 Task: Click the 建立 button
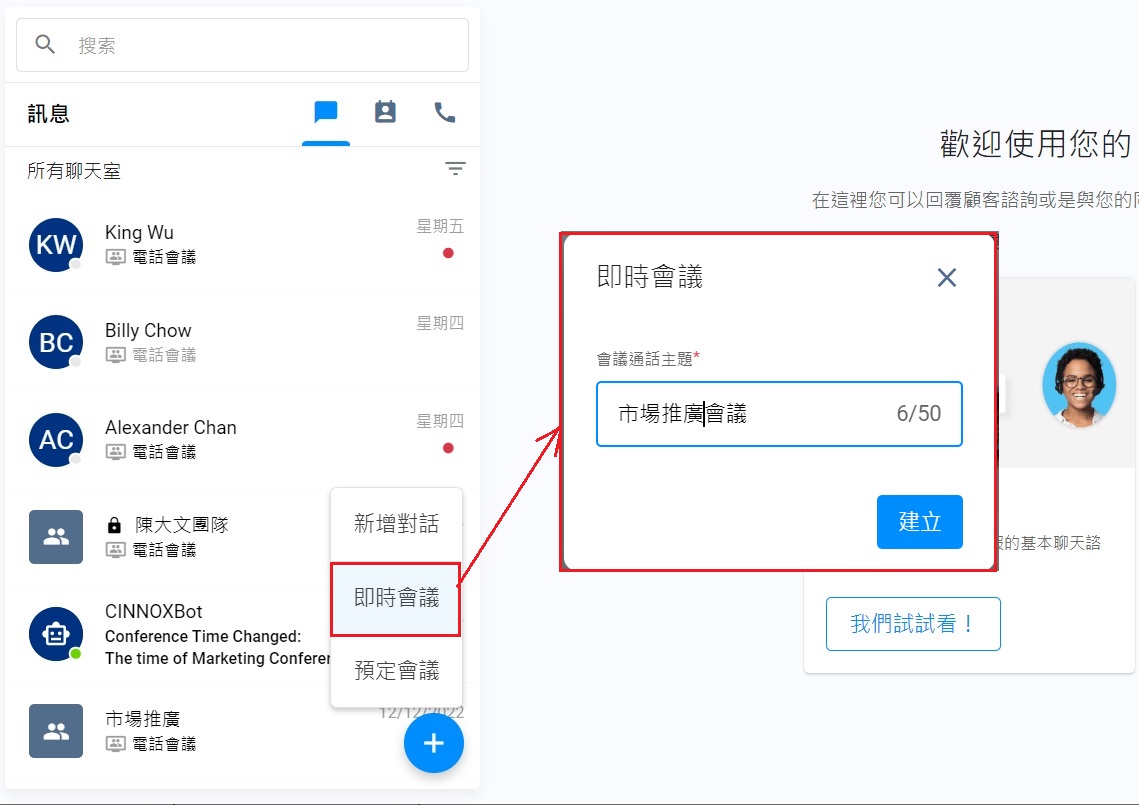tap(920, 521)
